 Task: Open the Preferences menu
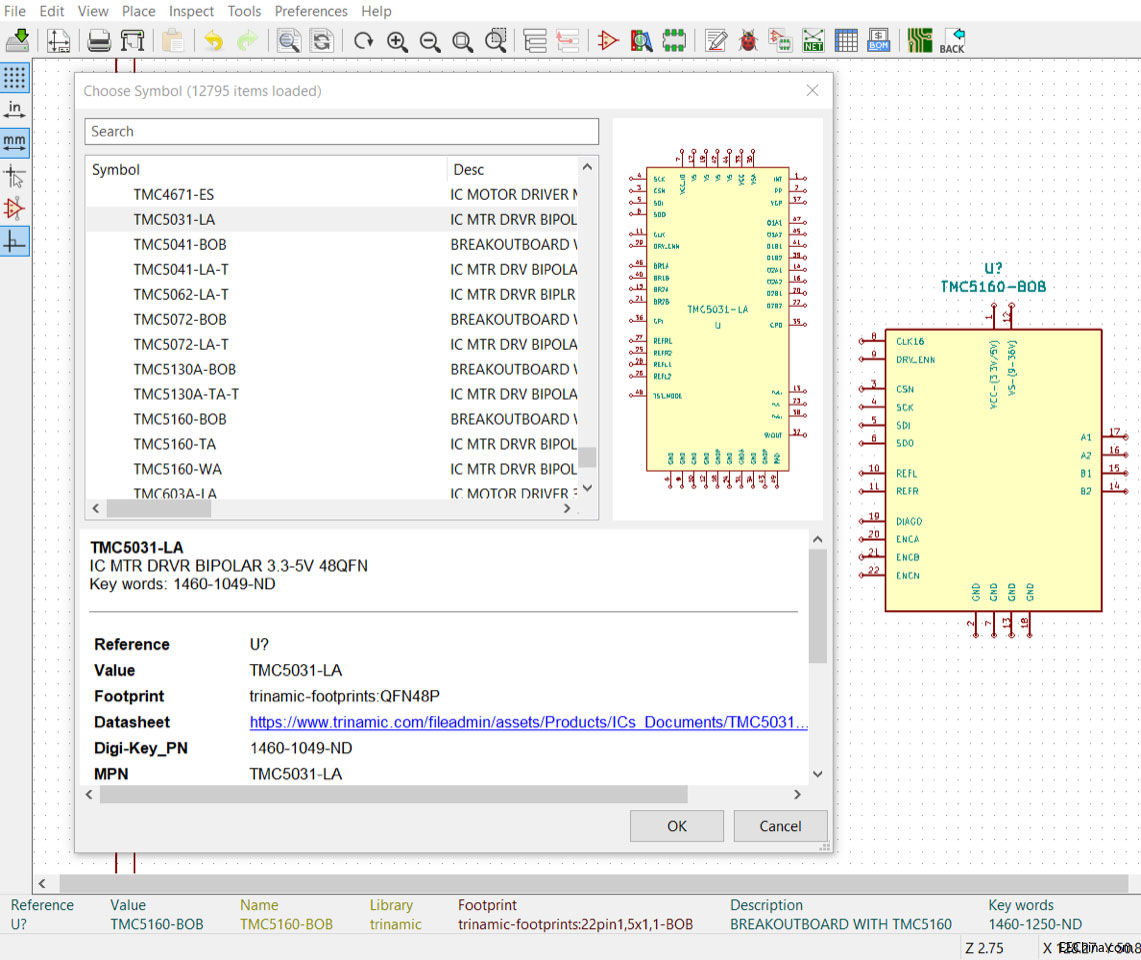[x=310, y=11]
